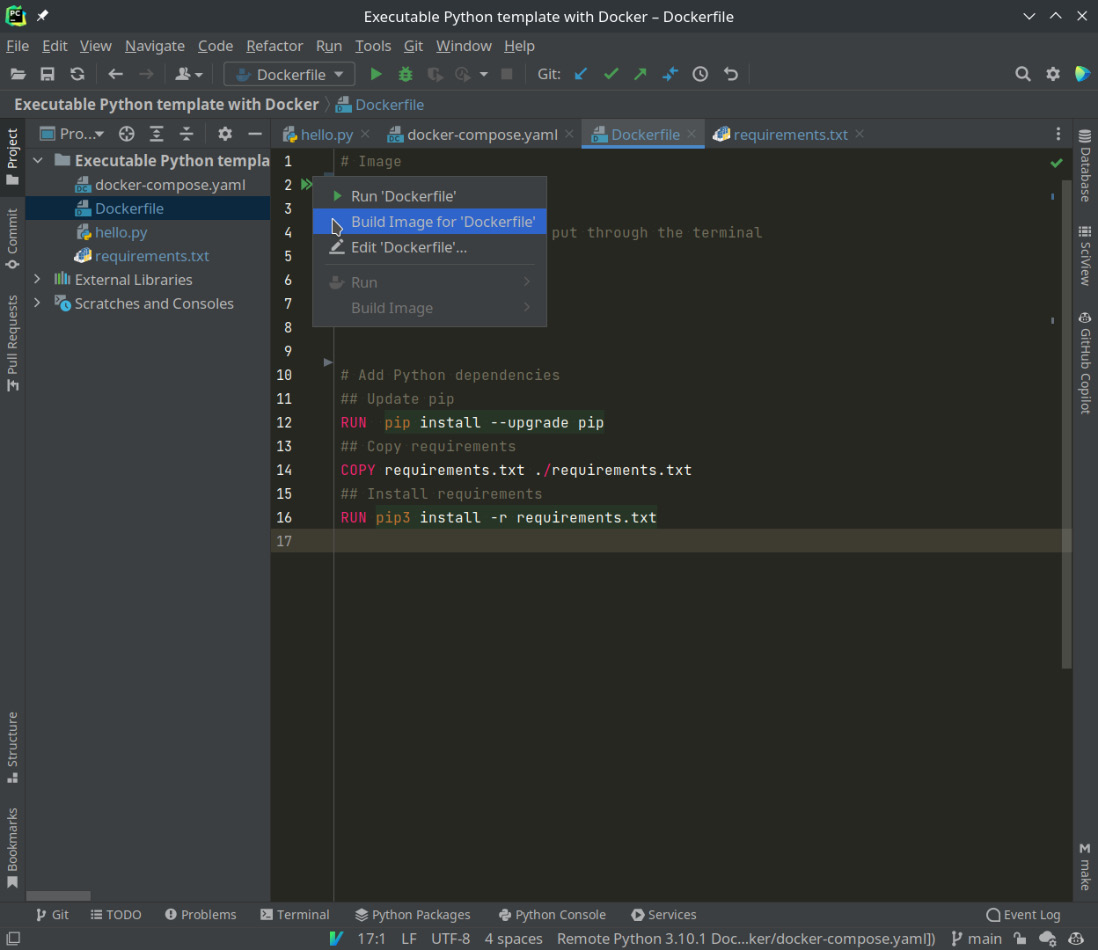Switch to the docker-compose.yaml editor tab

482,134
